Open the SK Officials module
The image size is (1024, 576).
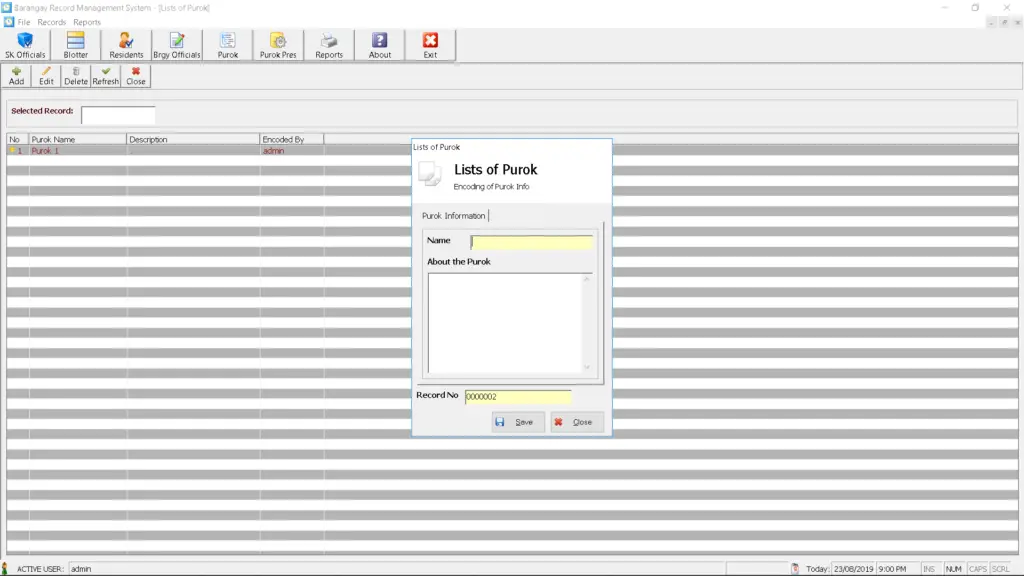pyautogui.click(x=24, y=44)
